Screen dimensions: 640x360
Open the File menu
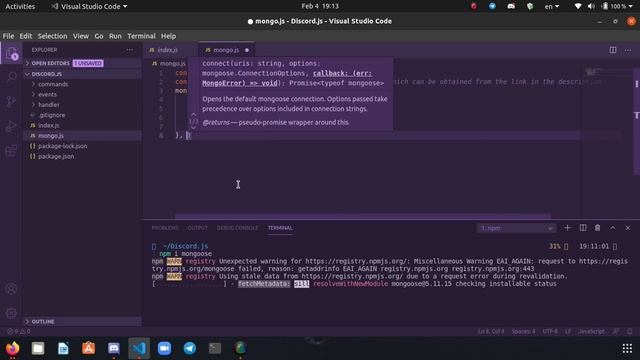(8, 36)
